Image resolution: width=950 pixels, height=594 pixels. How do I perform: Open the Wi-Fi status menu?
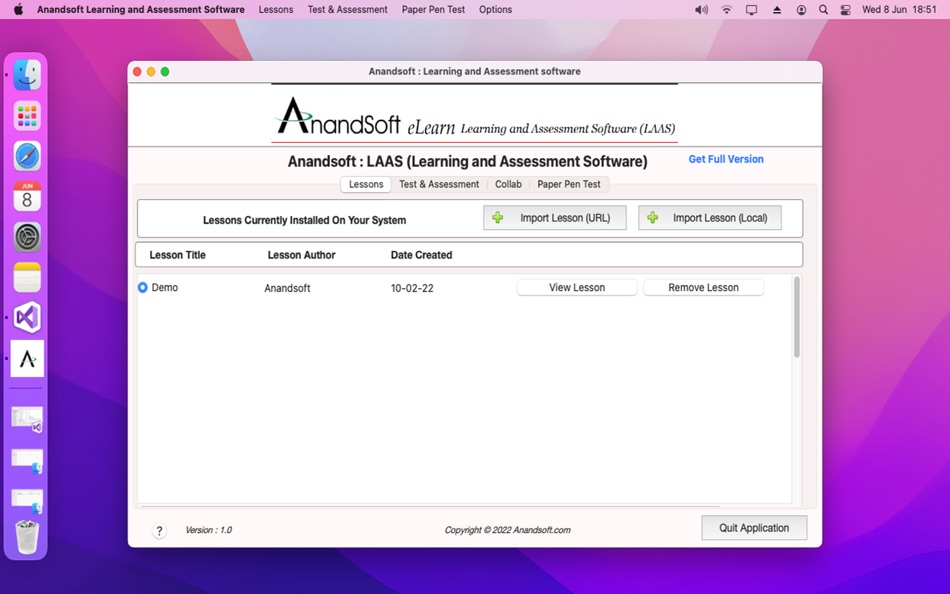pyautogui.click(x=726, y=10)
